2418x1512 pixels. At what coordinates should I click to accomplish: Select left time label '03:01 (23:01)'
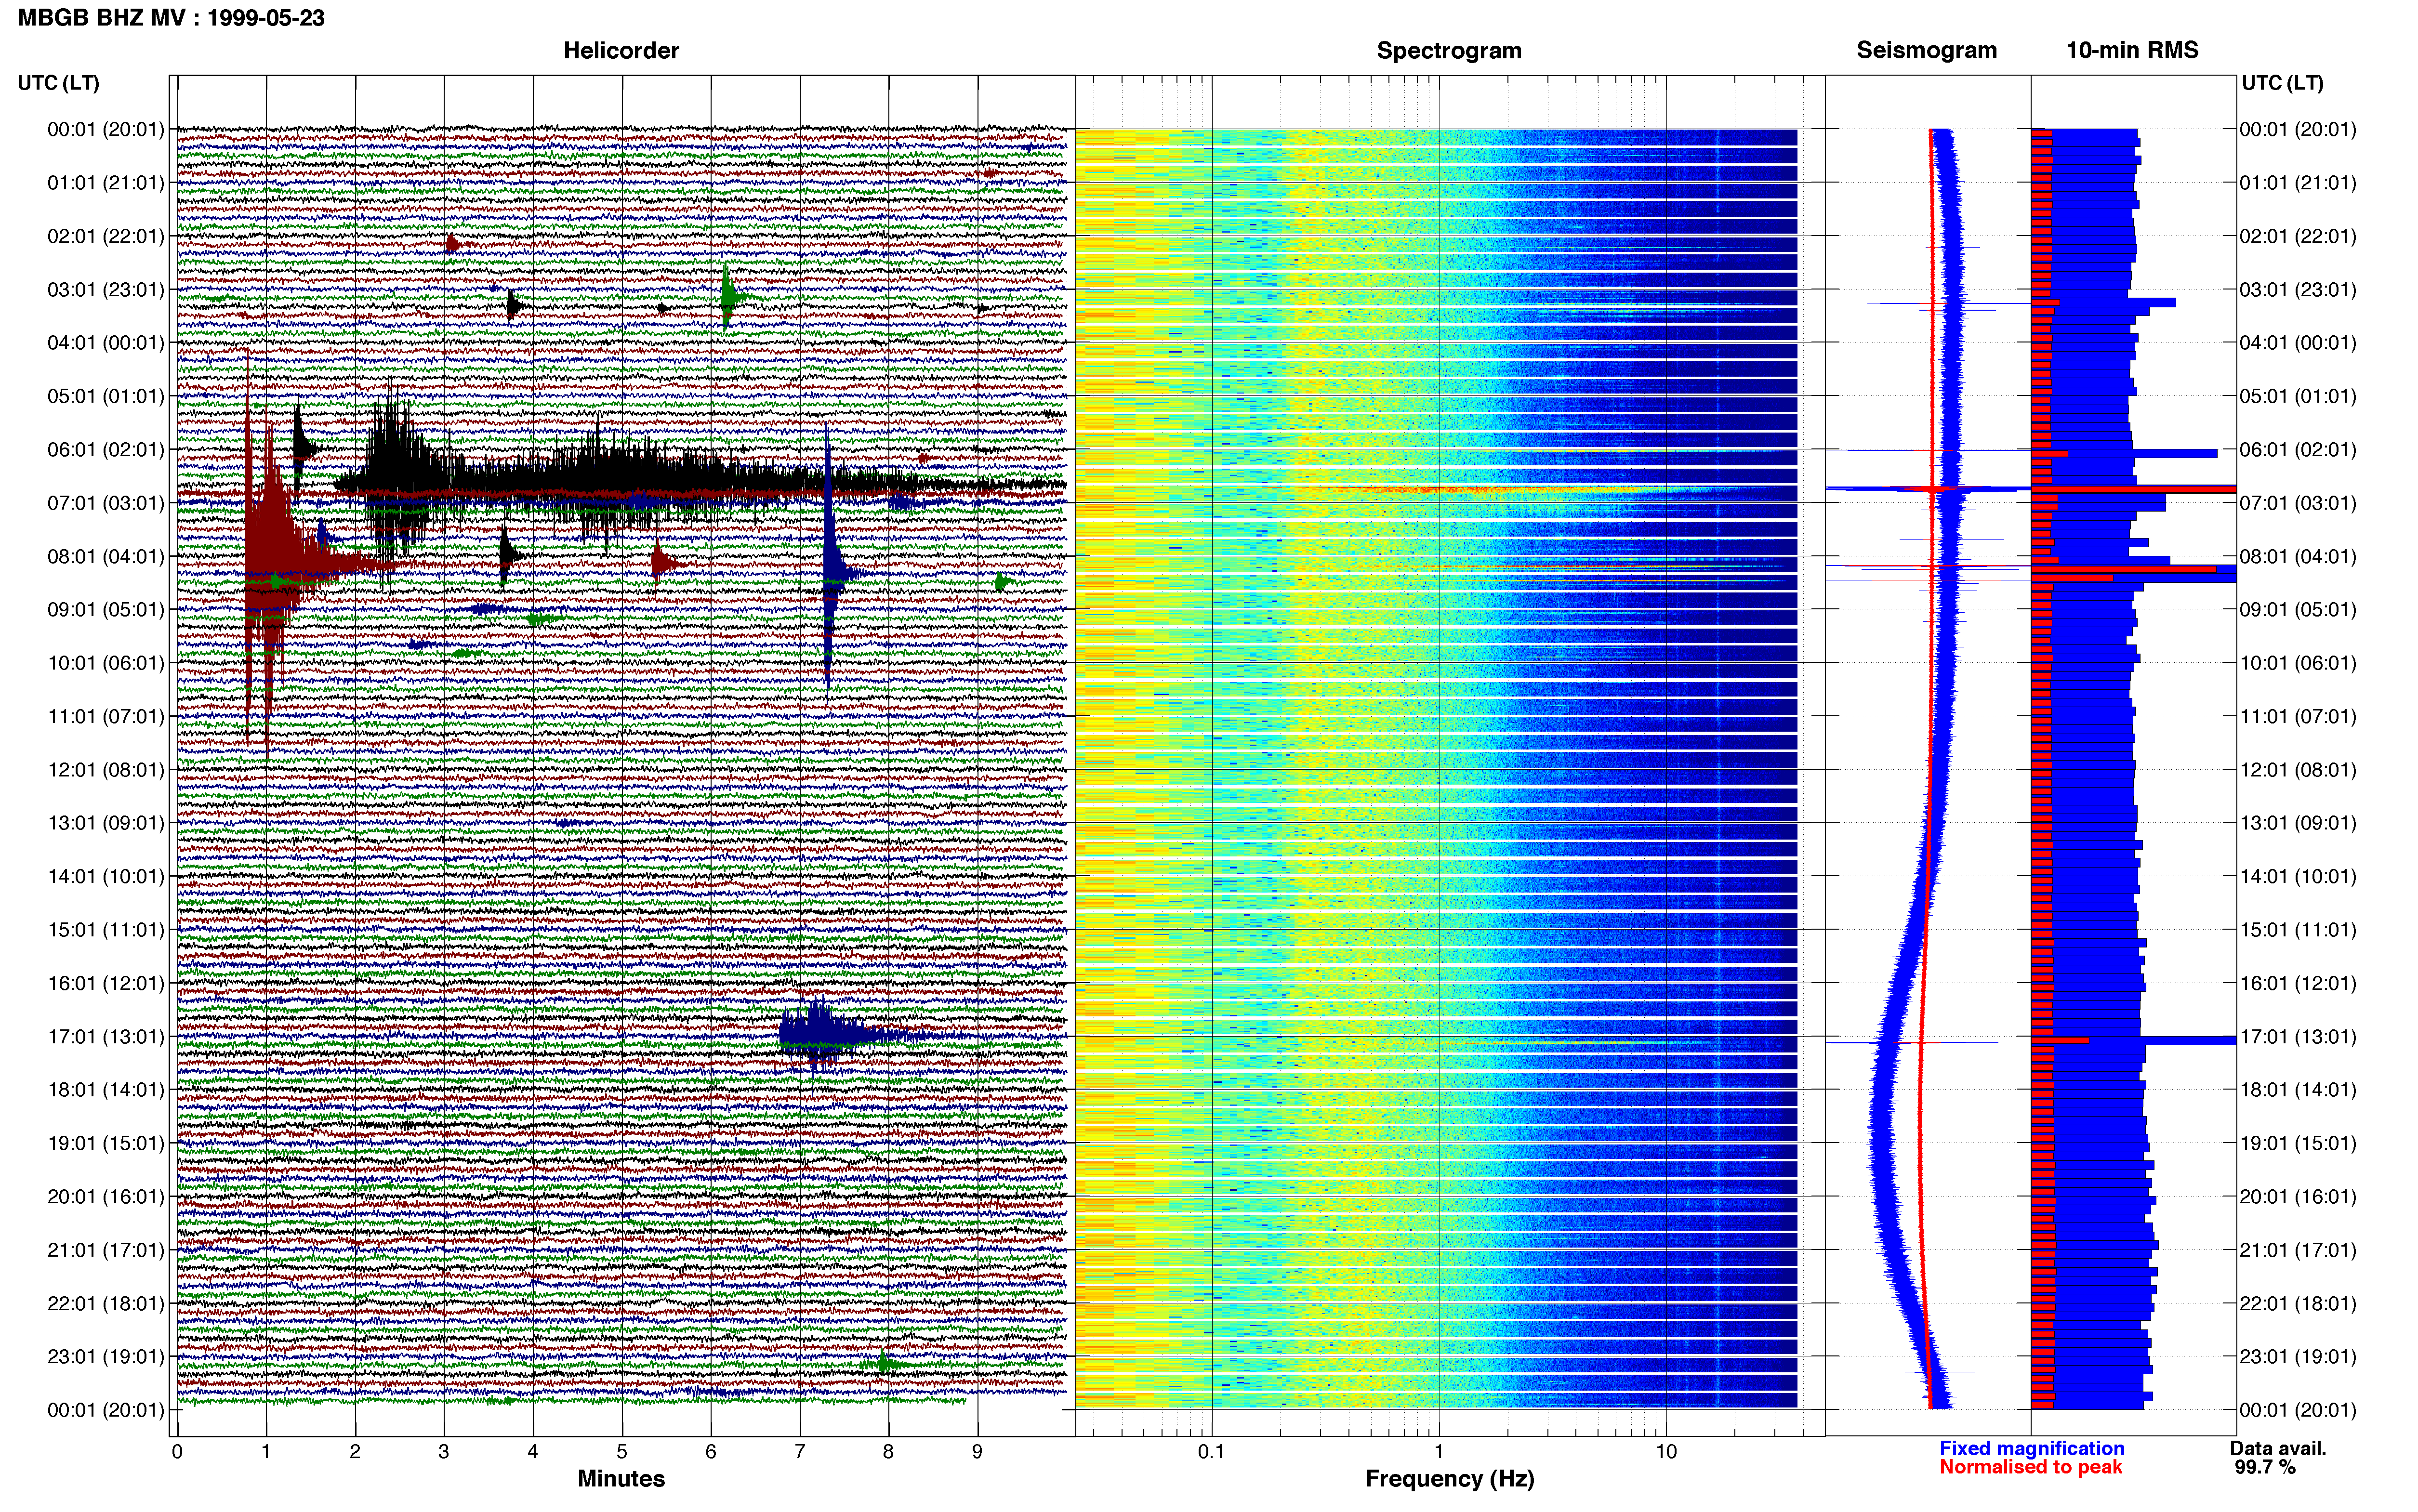pyautogui.click(x=106, y=289)
